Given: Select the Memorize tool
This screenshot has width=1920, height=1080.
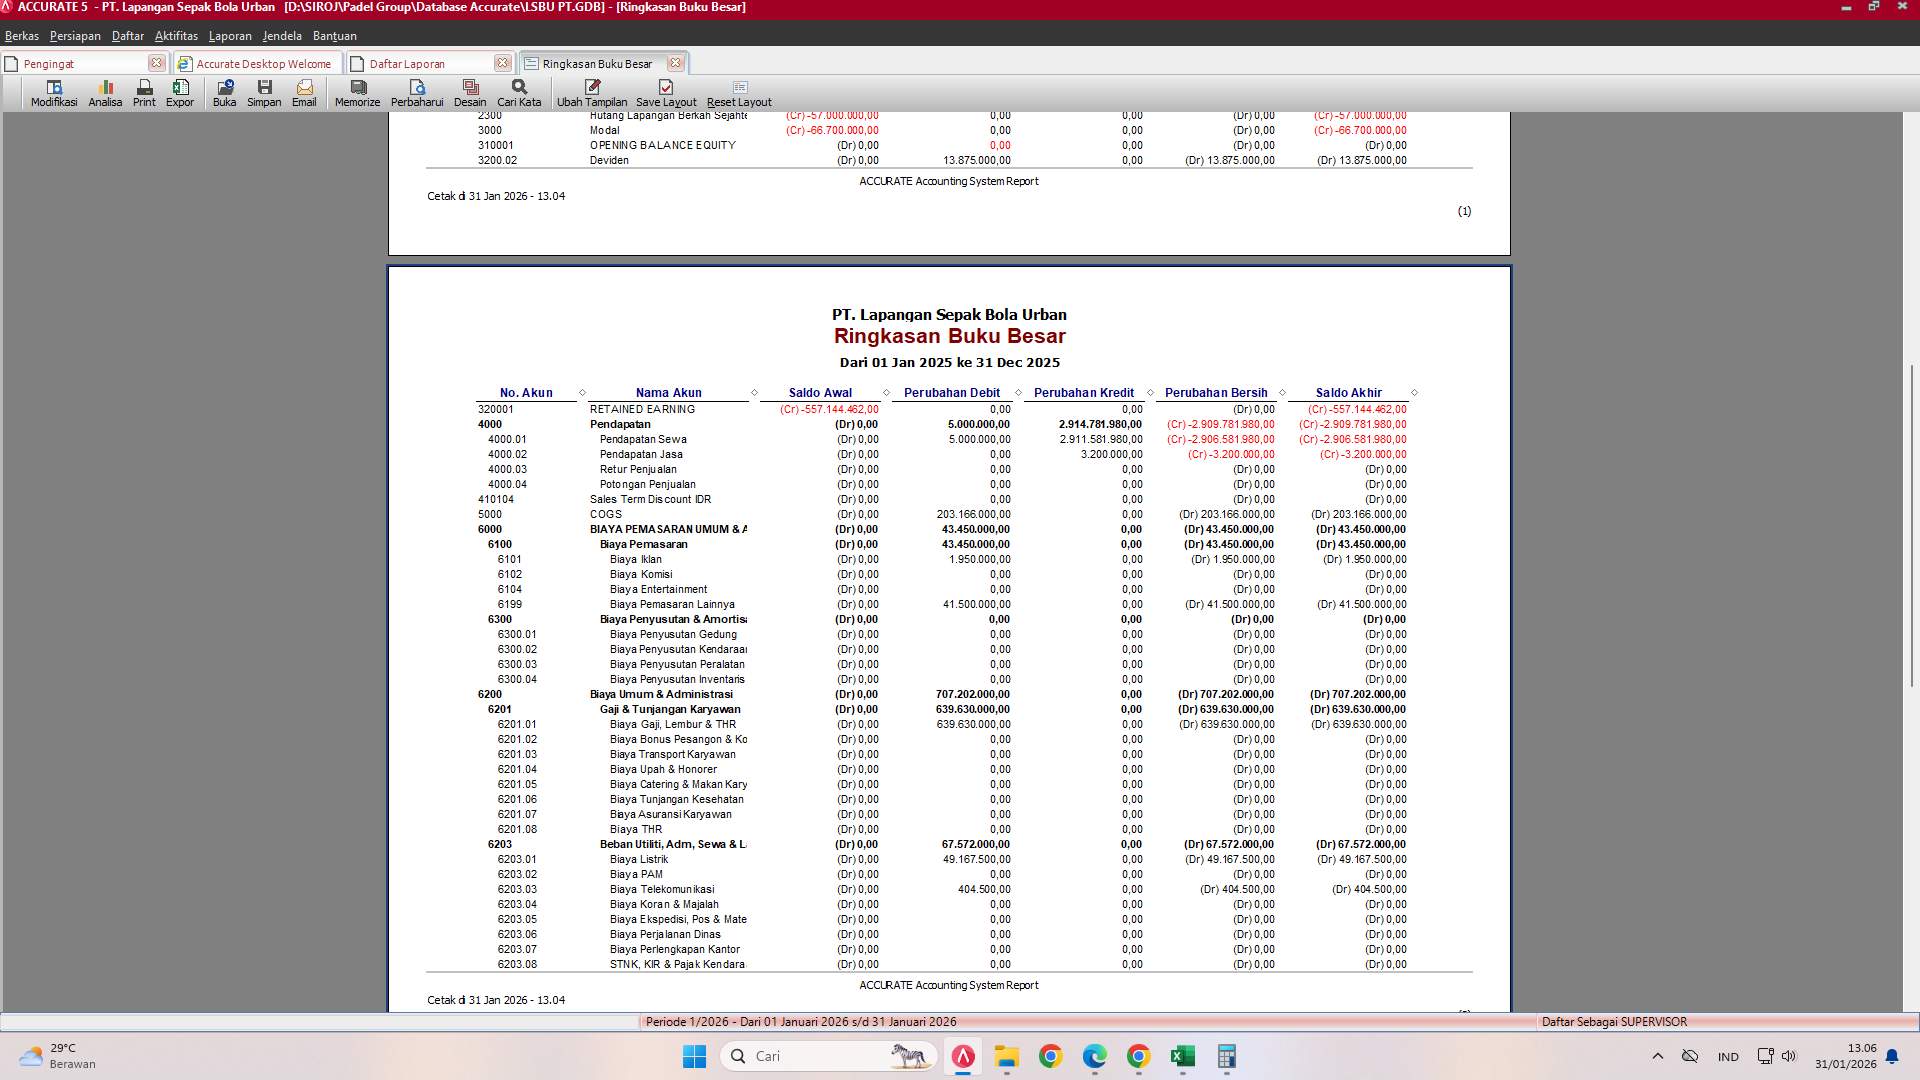Looking at the screenshot, I should point(356,92).
